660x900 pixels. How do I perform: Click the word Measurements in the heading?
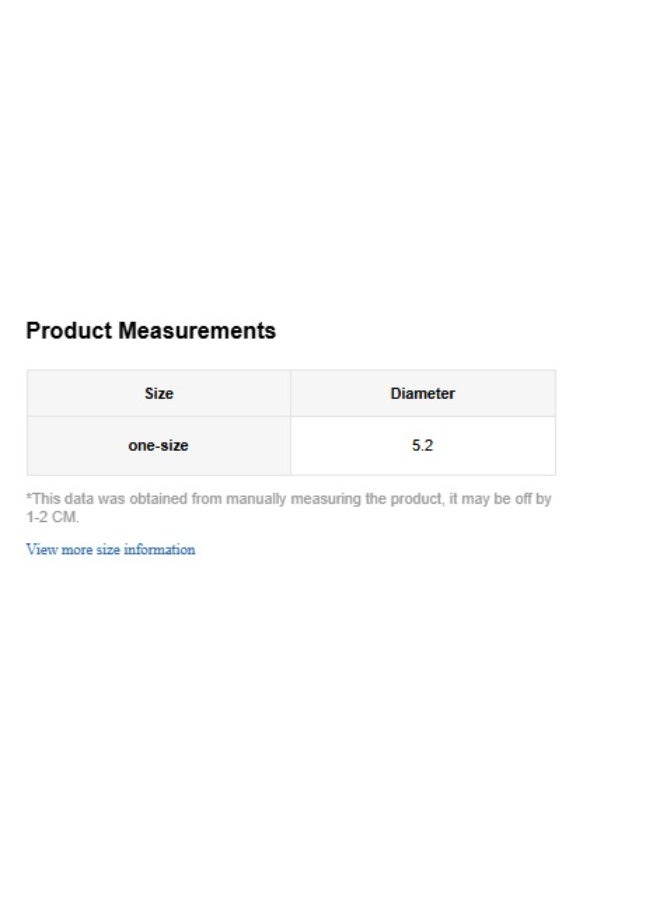197,331
